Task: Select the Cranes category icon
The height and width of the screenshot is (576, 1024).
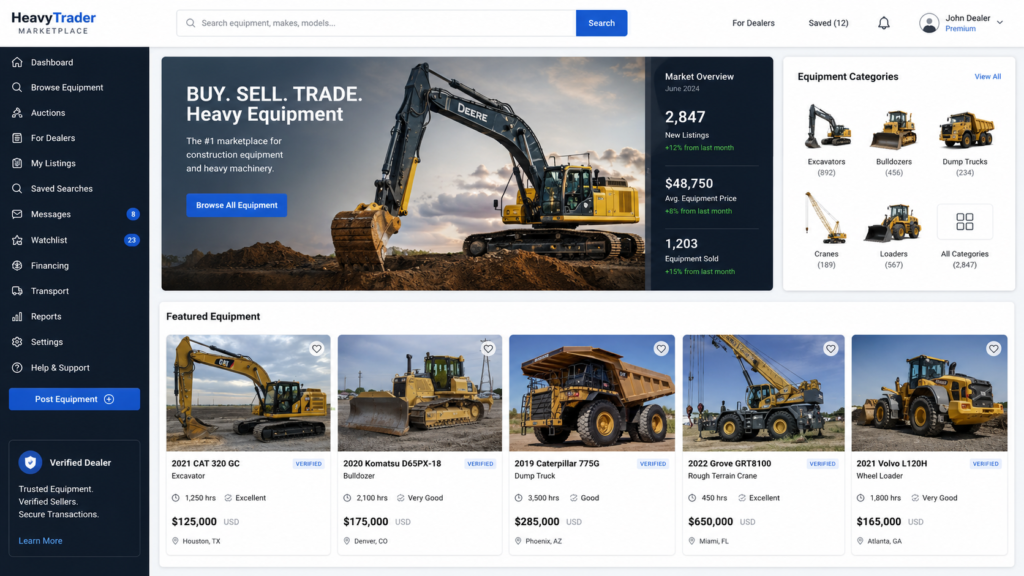Action: (825, 217)
